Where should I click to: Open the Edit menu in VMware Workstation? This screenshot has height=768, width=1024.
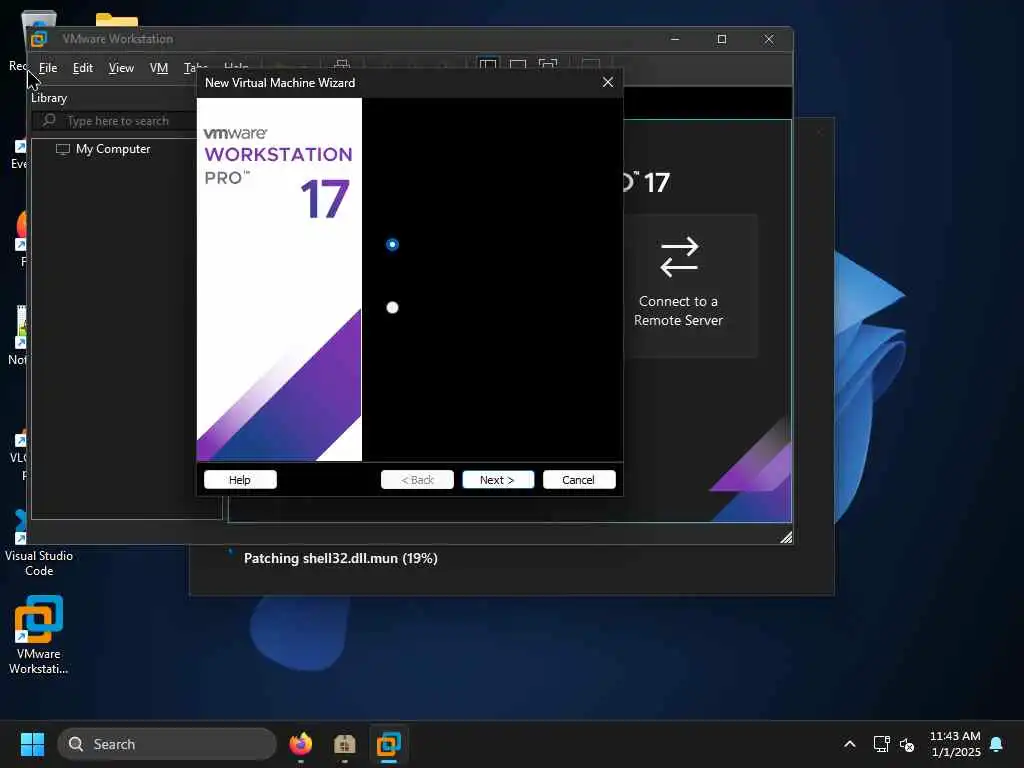82,68
